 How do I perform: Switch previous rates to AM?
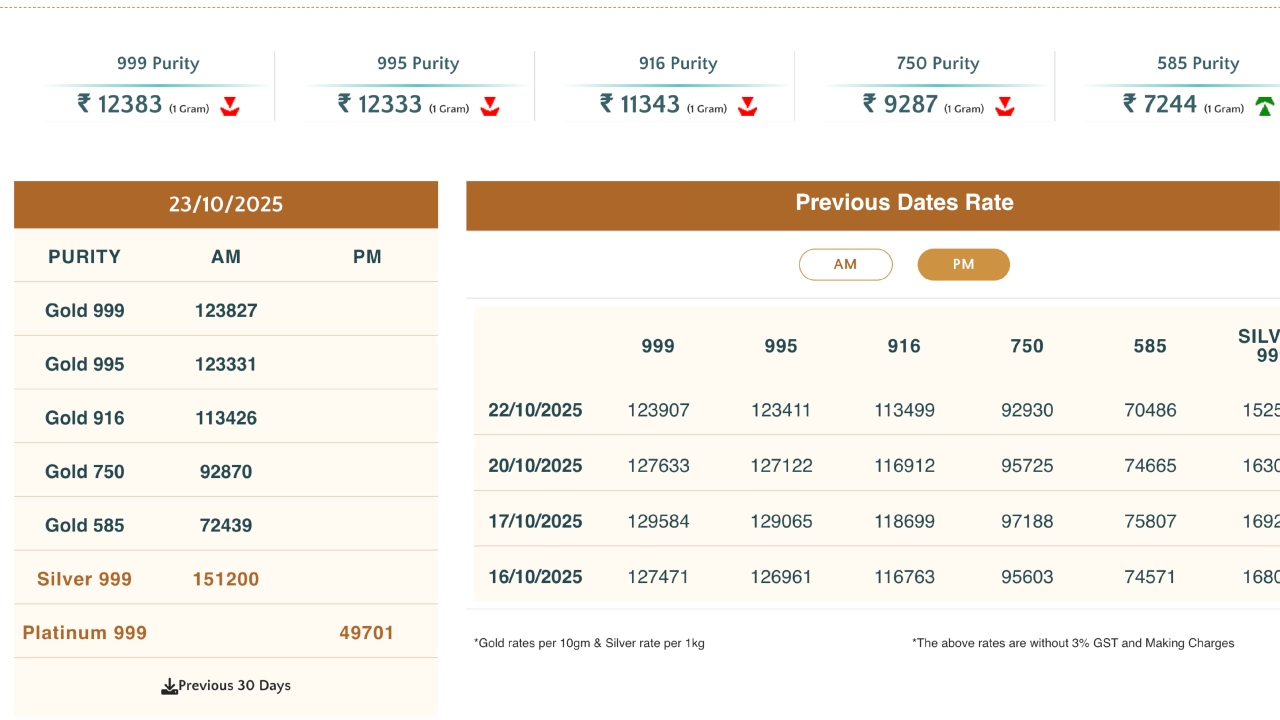845,265
